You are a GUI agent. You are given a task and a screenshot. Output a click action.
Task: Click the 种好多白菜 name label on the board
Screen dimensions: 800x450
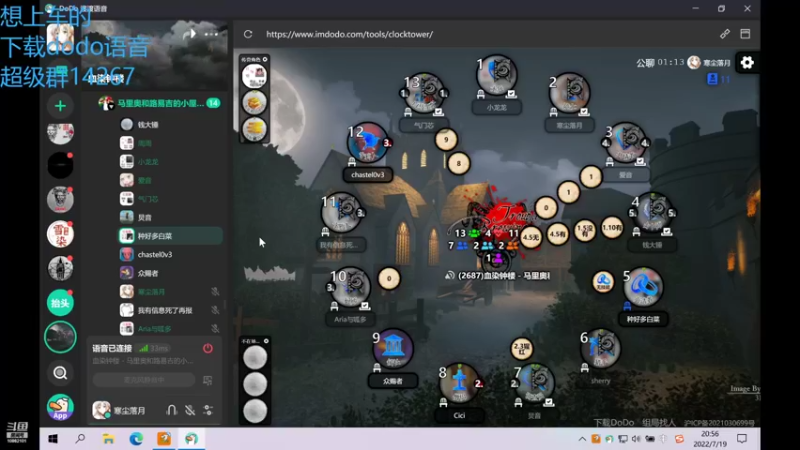[643, 319]
